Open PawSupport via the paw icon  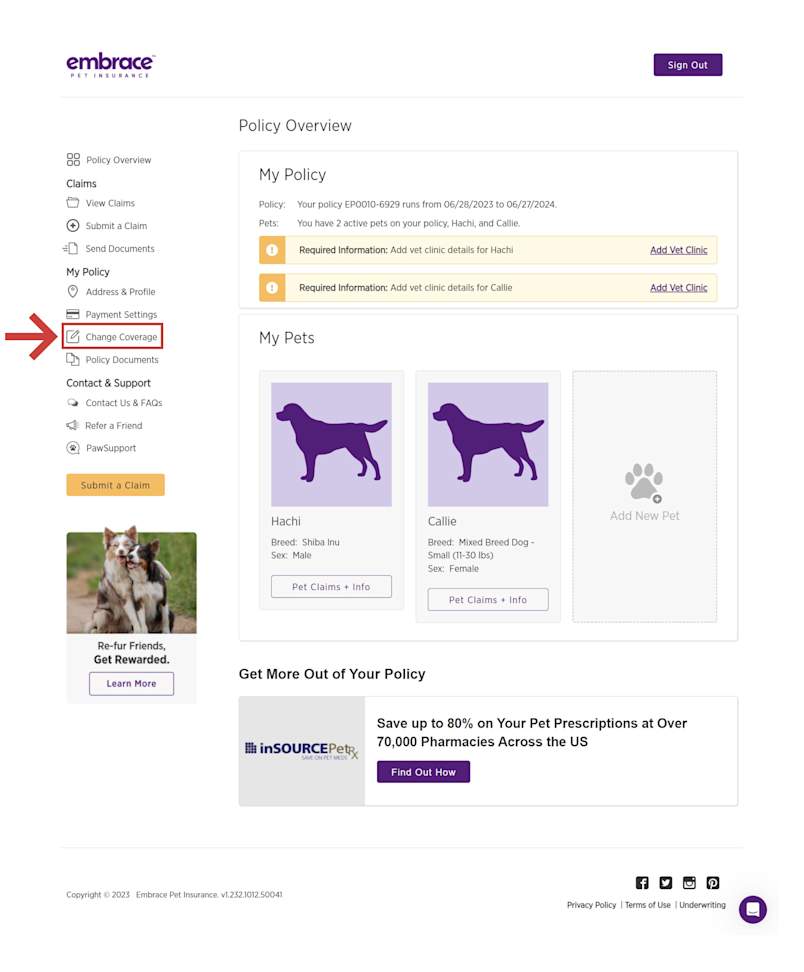[x=74, y=448]
